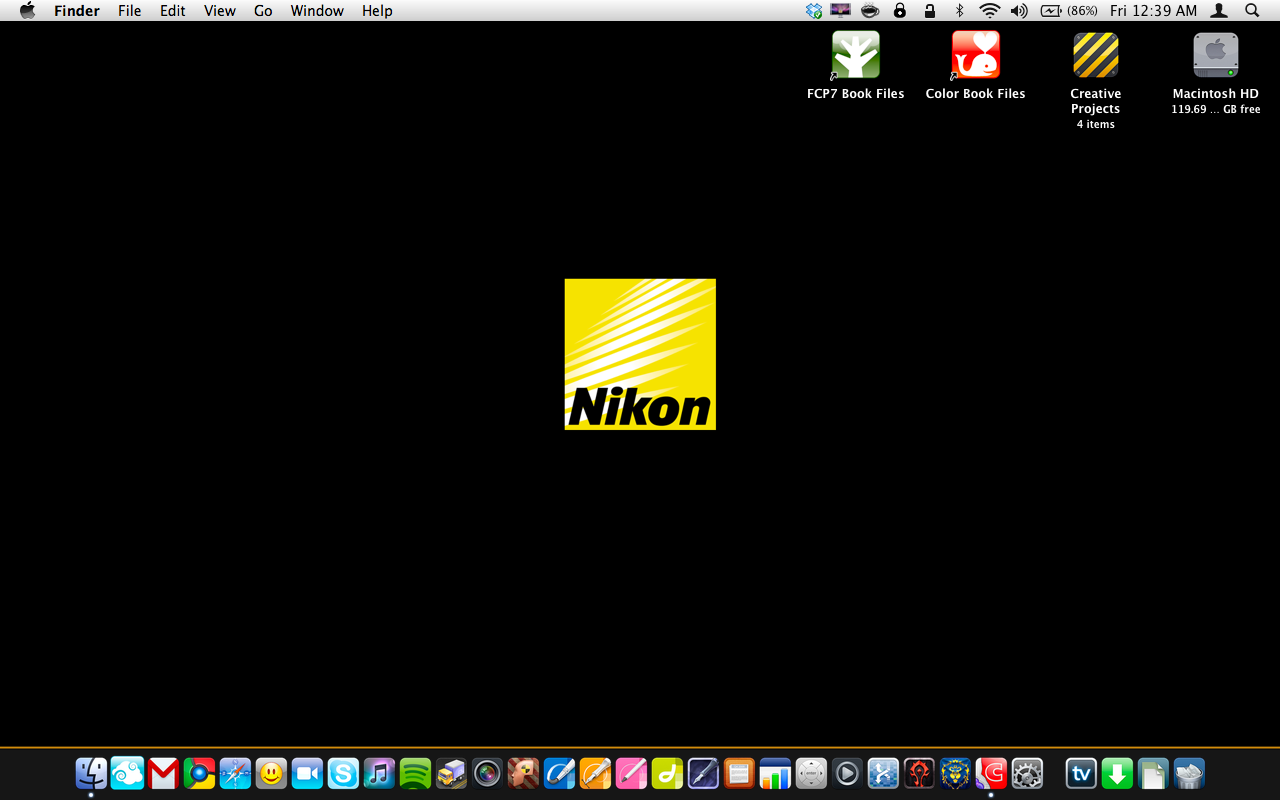This screenshot has height=800, width=1280.
Task: Open the Bluetooth status menu
Action: tap(960, 10)
